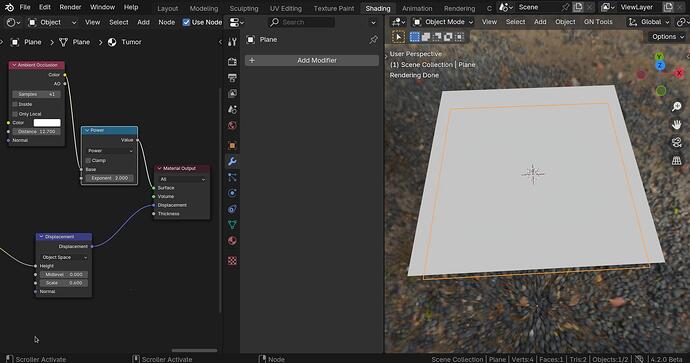Click the red X axis gizmo
Viewport: 690px width, 363px height.
click(680, 73)
